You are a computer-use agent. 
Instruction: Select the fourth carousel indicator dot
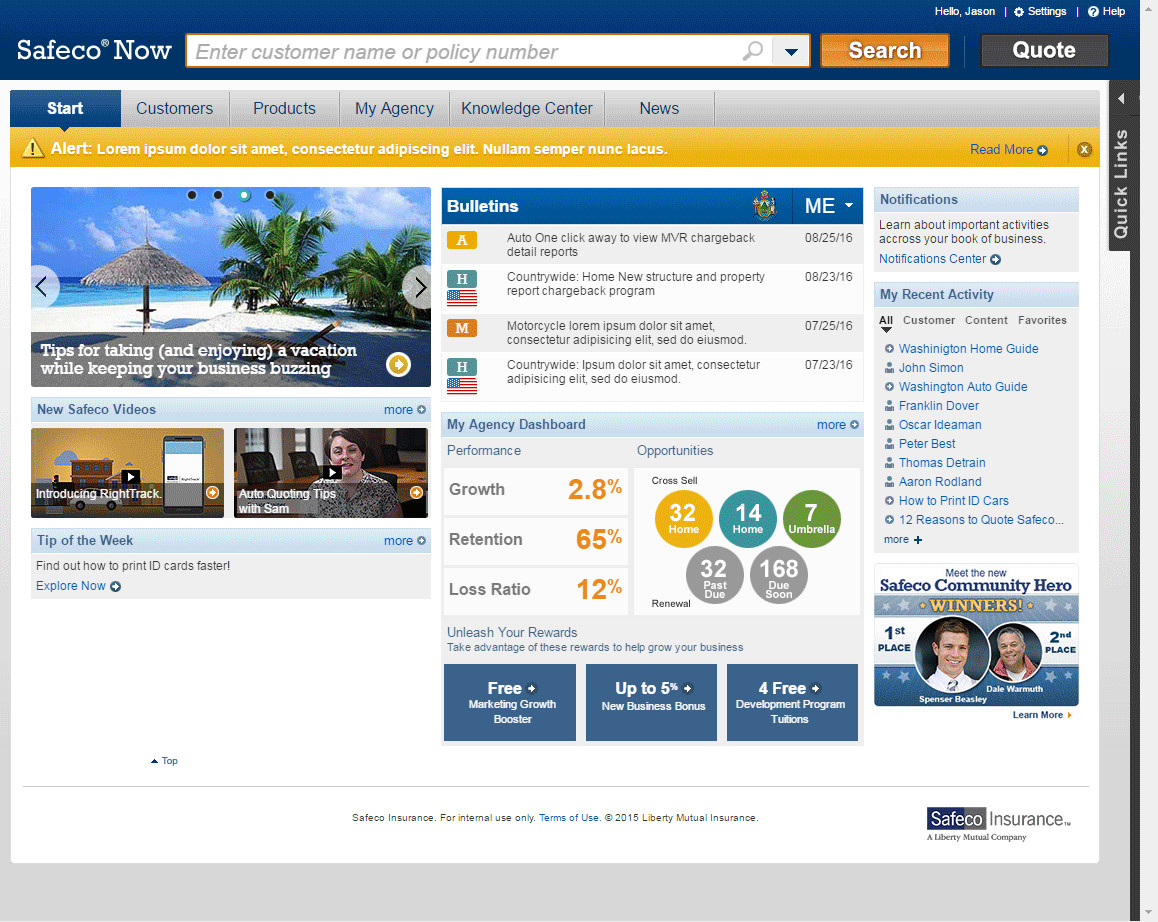pos(270,195)
